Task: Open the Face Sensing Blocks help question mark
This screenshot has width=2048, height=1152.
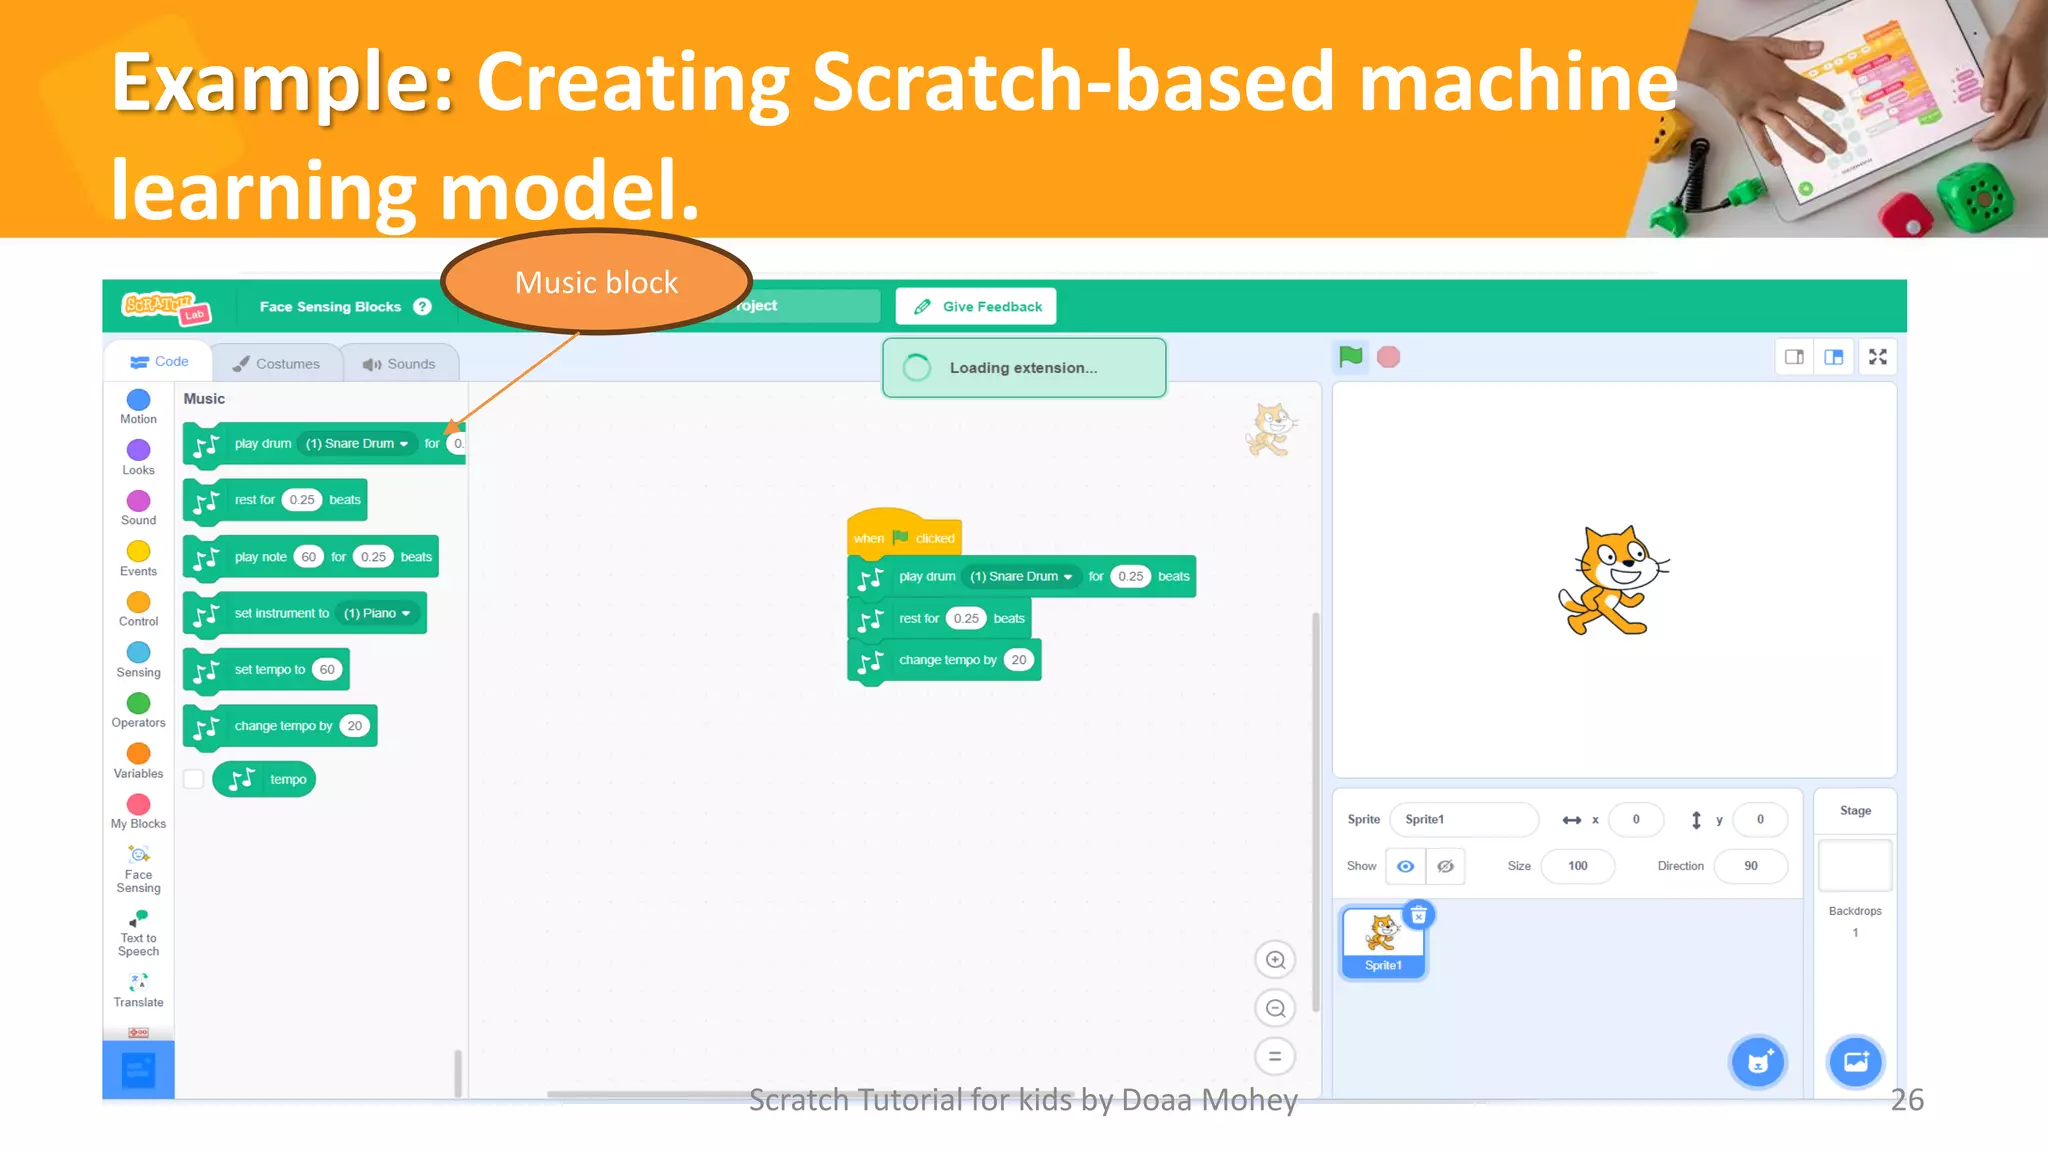Action: click(422, 306)
